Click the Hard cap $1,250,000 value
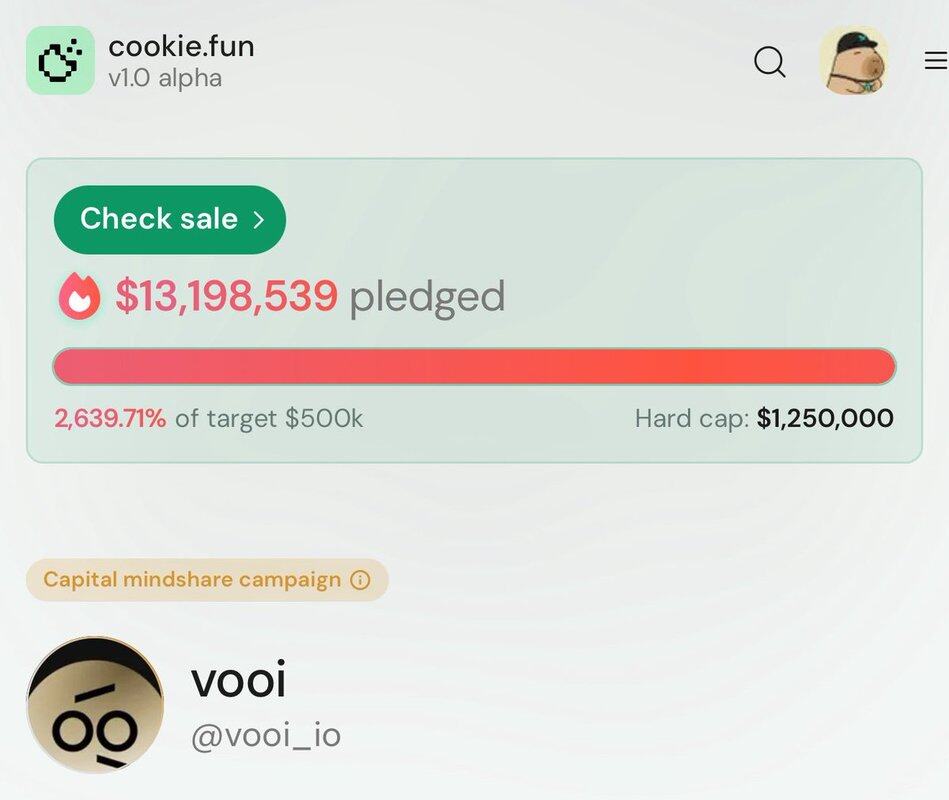Screen dimensions: 949x800 825,418
